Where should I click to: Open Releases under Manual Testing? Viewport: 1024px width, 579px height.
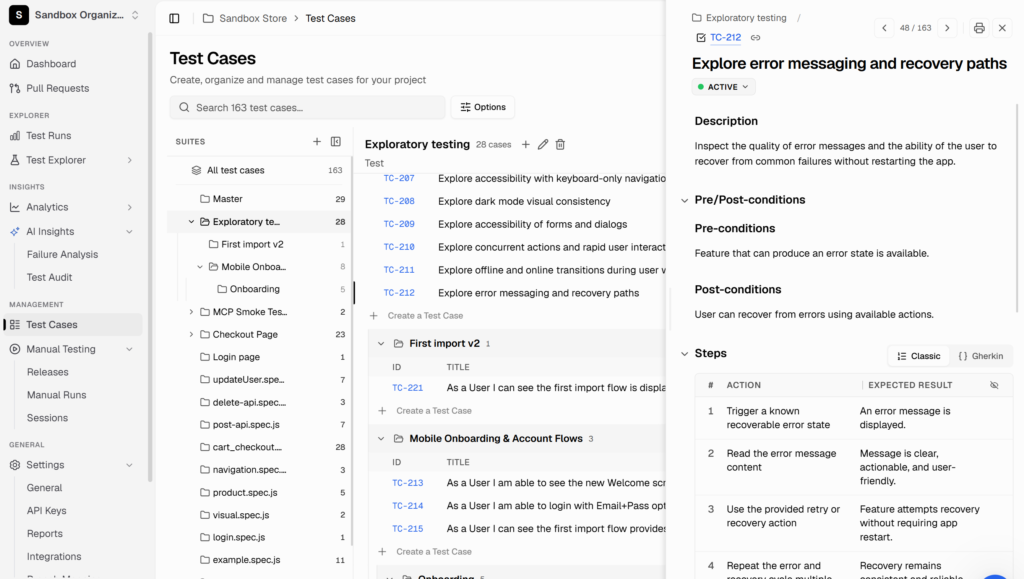(x=48, y=372)
